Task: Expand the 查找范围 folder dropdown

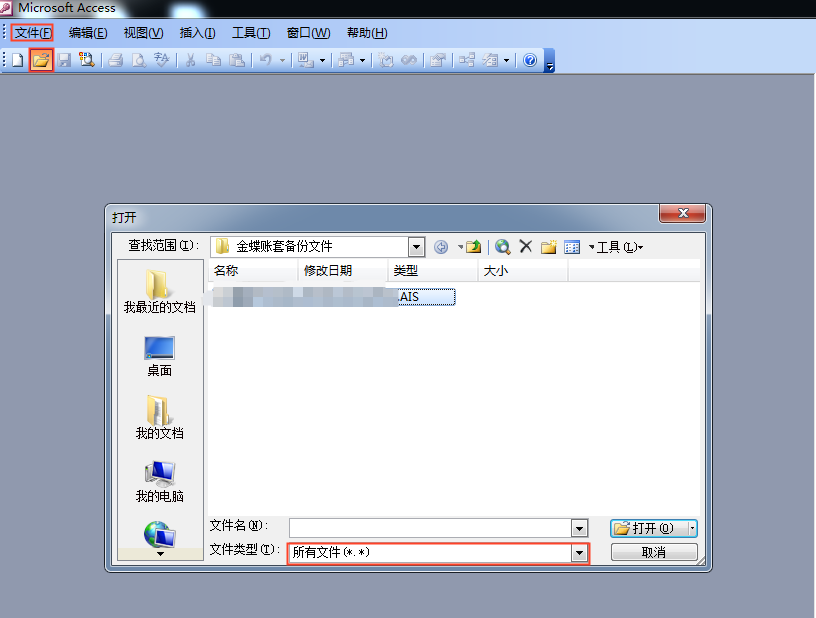Action: (416, 247)
